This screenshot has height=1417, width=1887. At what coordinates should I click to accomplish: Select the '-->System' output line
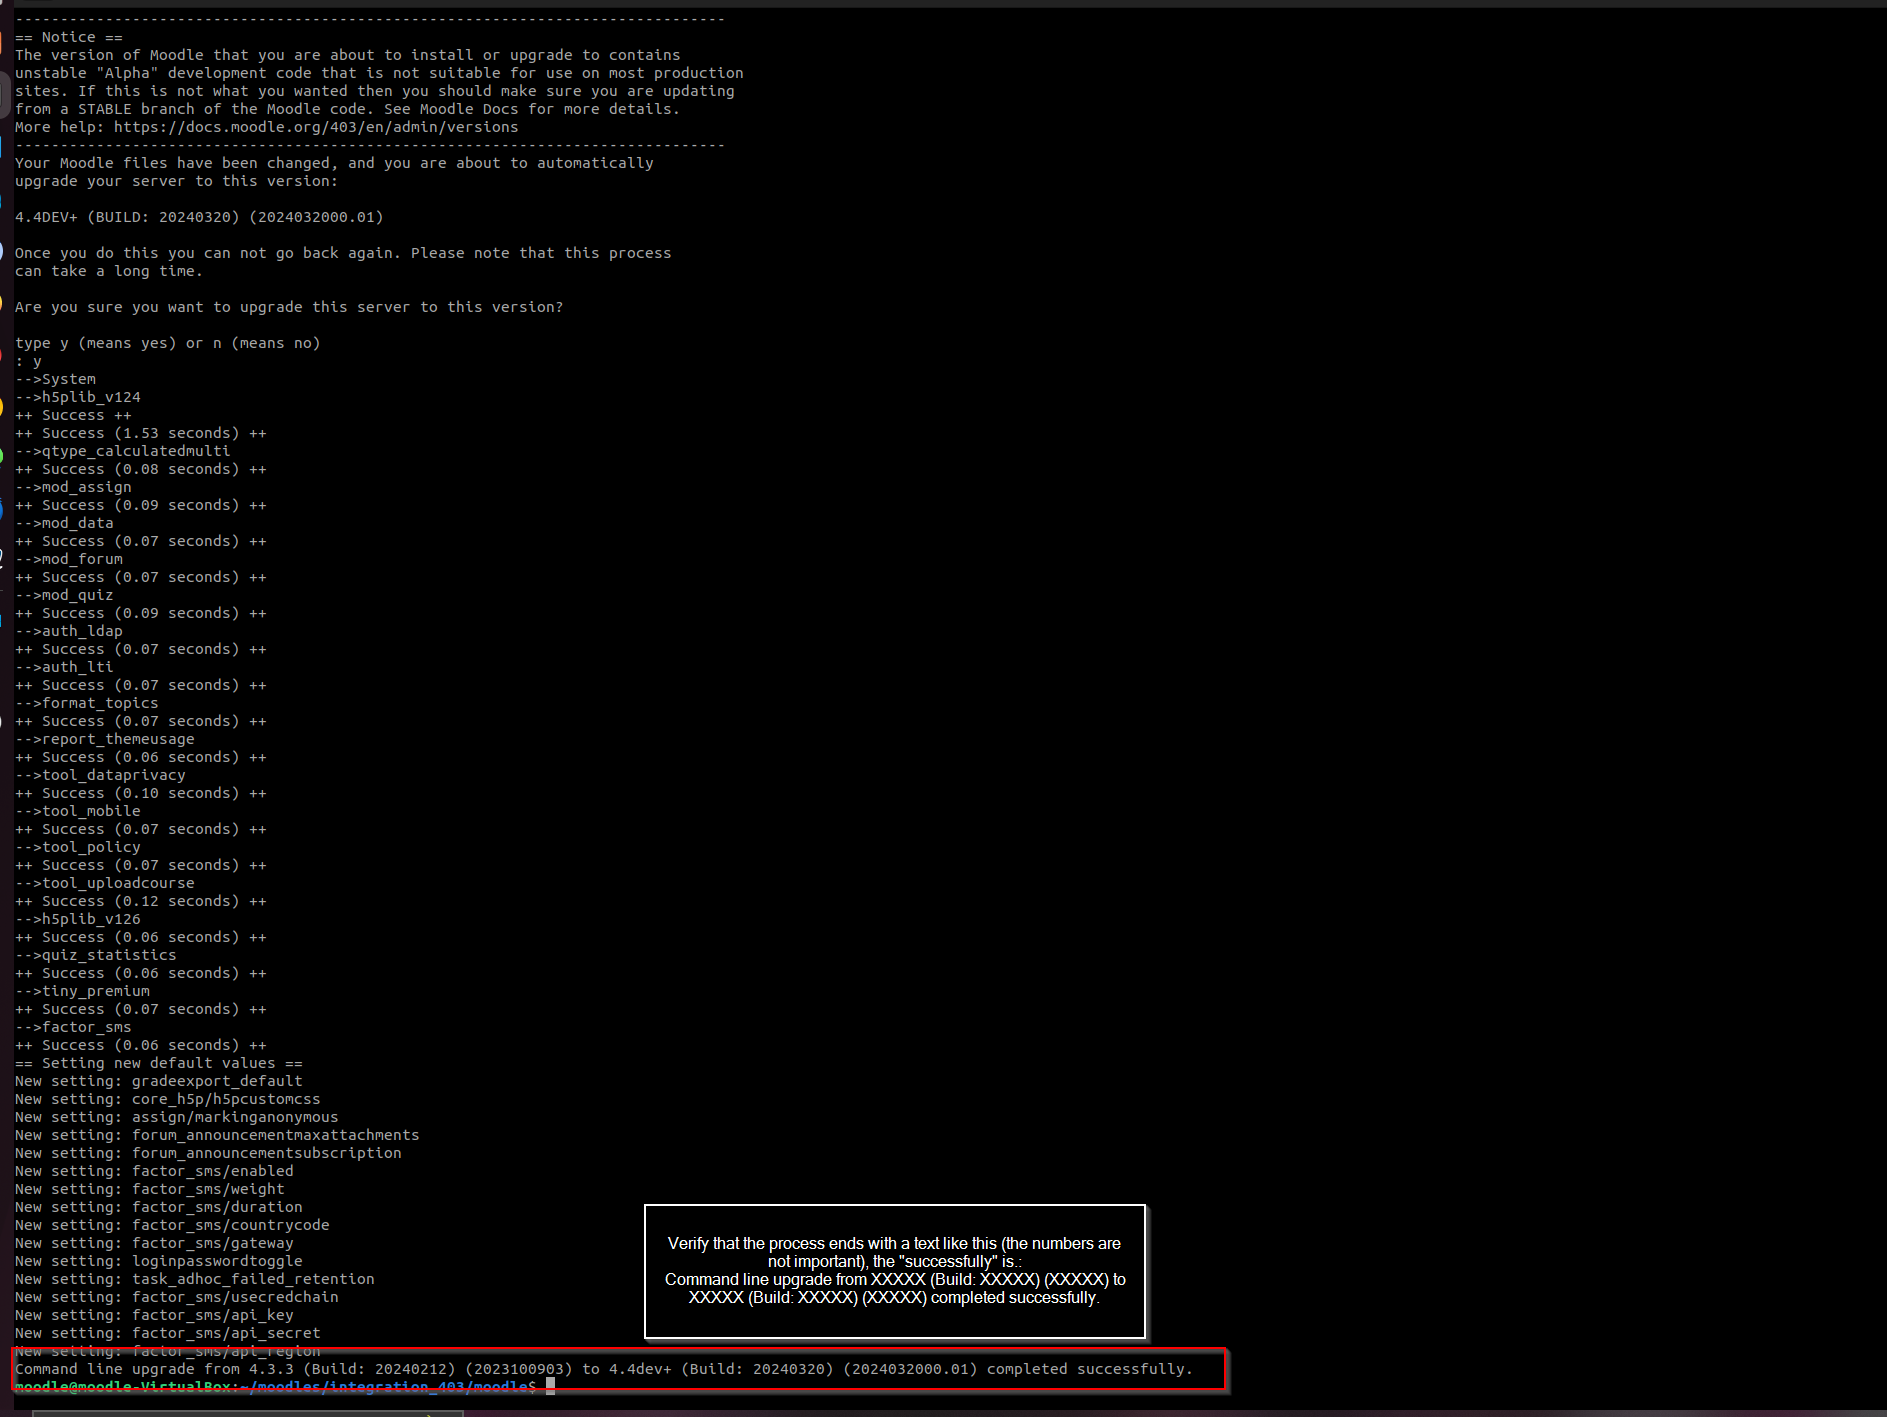pyautogui.click(x=56, y=379)
